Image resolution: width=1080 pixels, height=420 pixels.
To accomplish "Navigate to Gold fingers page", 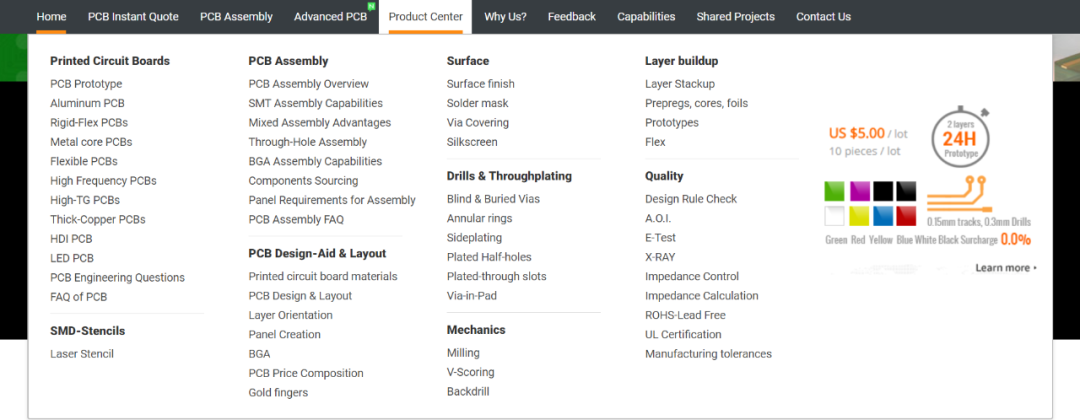I will click(x=278, y=393).
